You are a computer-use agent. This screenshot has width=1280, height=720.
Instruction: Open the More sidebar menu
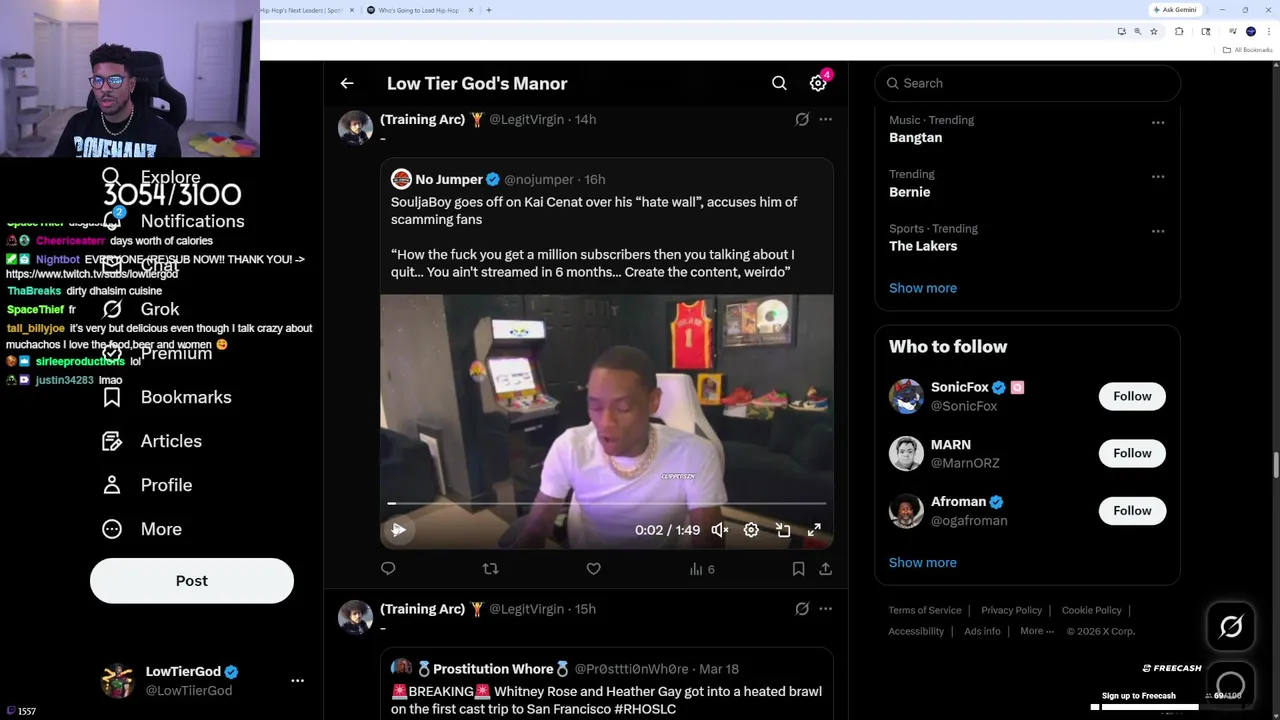[144, 529]
